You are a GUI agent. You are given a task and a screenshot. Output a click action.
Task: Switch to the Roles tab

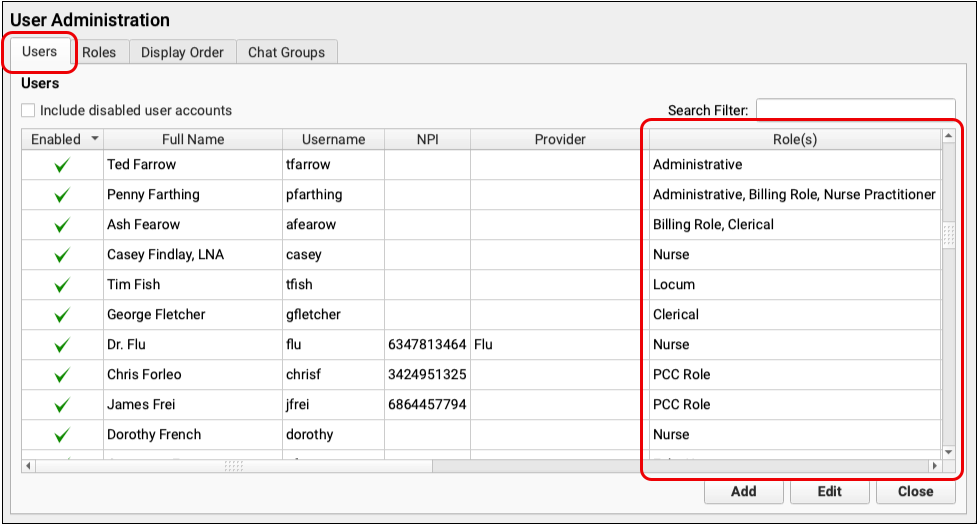(x=99, y=53)
